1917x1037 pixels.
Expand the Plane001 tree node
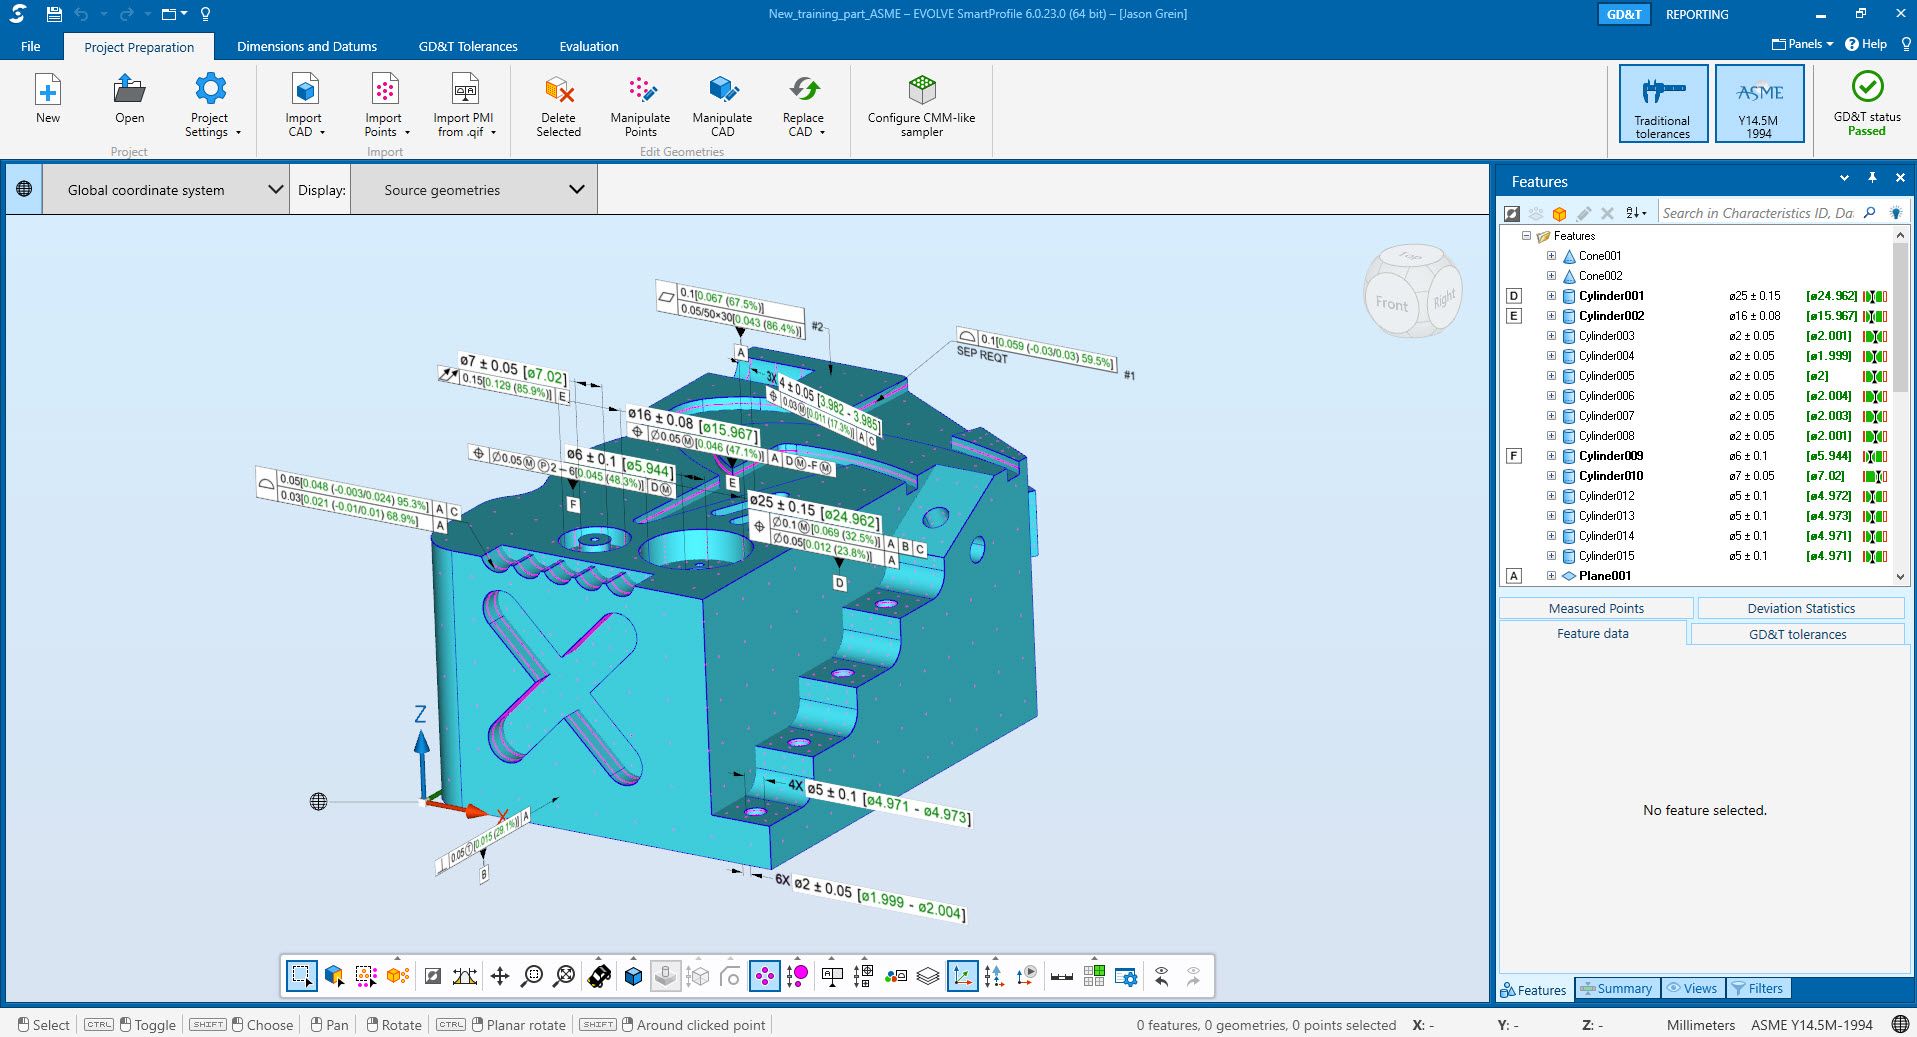point(1551,576)
